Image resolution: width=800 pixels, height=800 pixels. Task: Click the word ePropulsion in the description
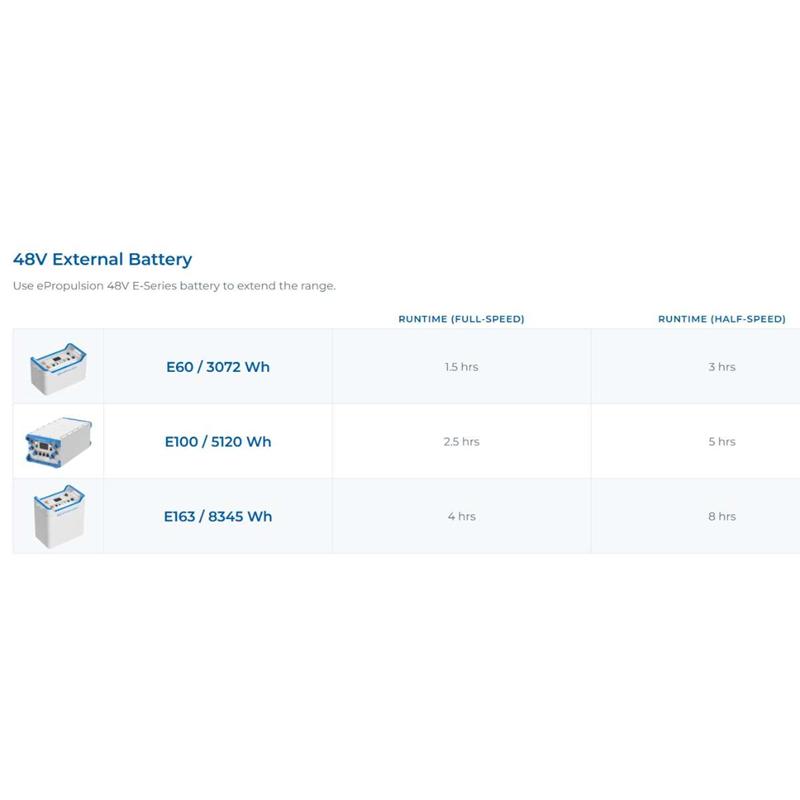(78, 286)
